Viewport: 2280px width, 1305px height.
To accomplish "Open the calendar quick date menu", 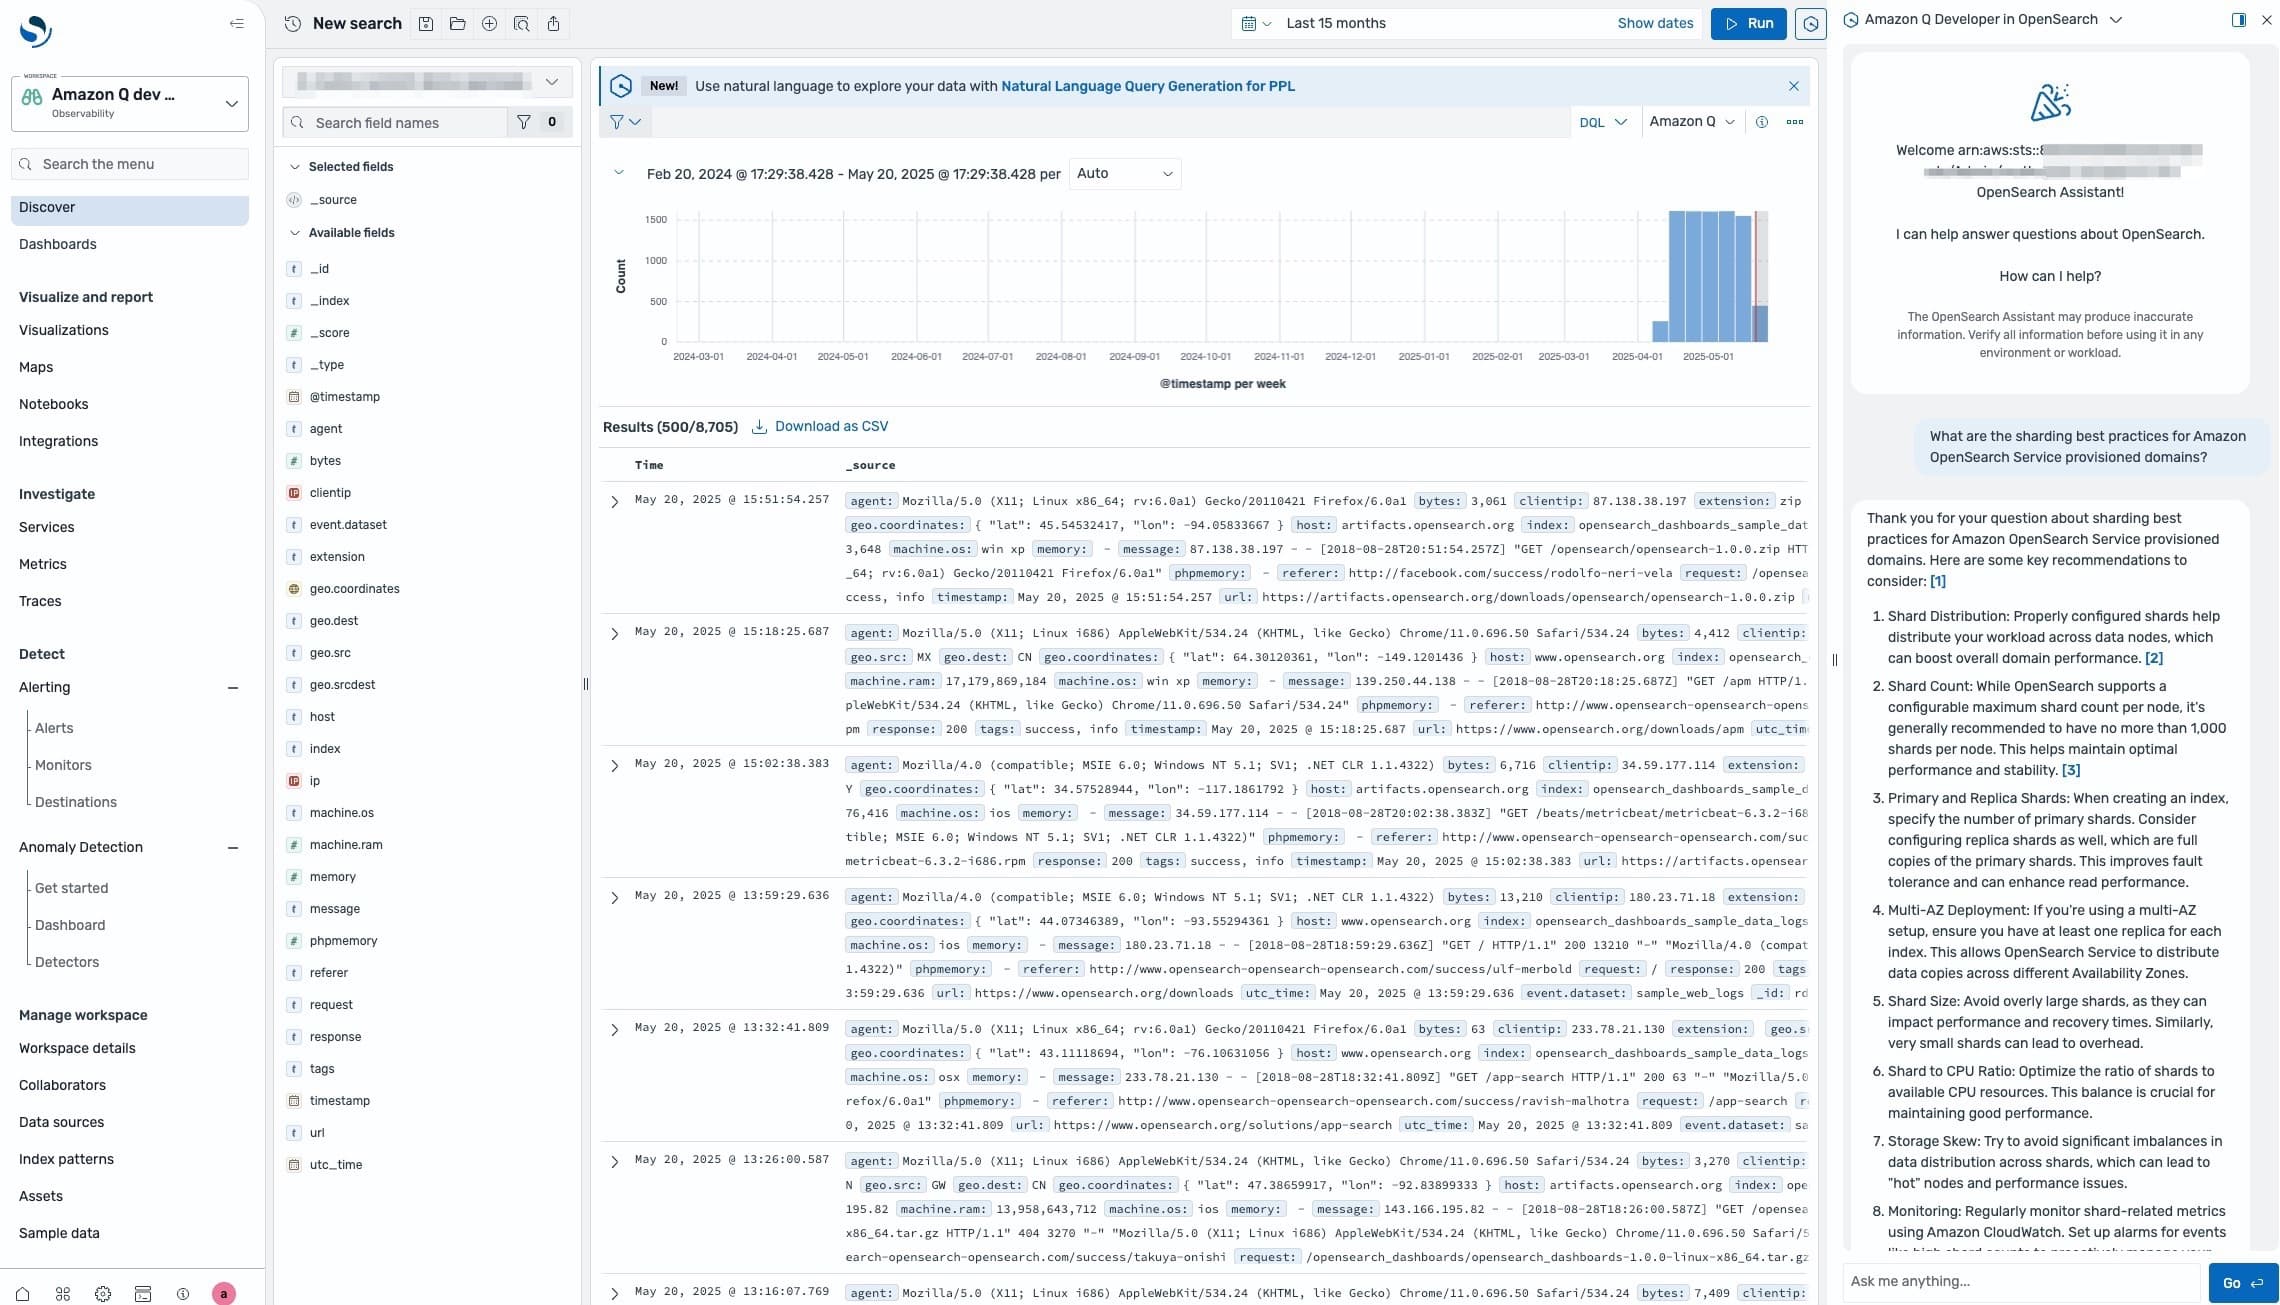I will tap(1255, 23).
